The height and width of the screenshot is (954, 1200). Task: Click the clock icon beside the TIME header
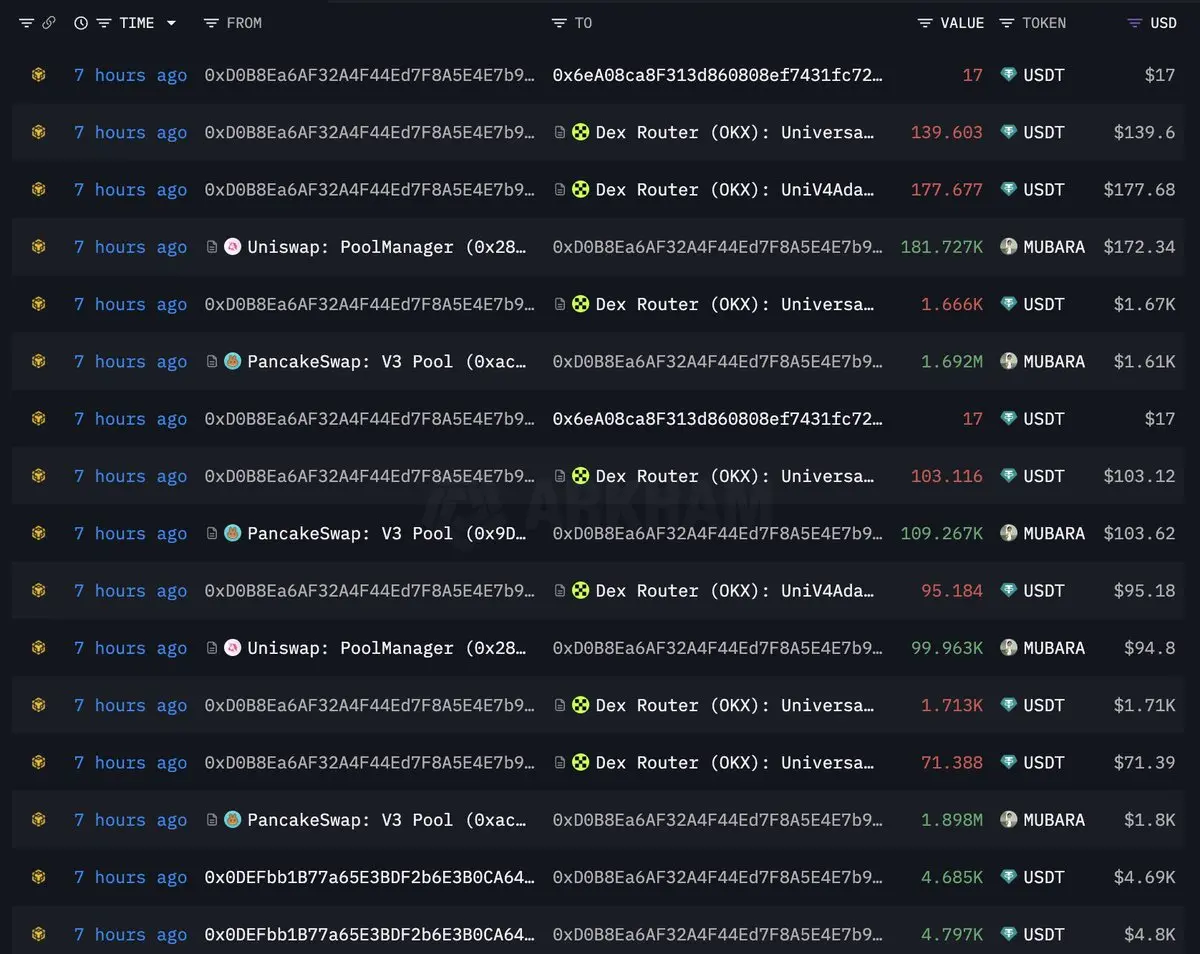click(x=81, y=23)
